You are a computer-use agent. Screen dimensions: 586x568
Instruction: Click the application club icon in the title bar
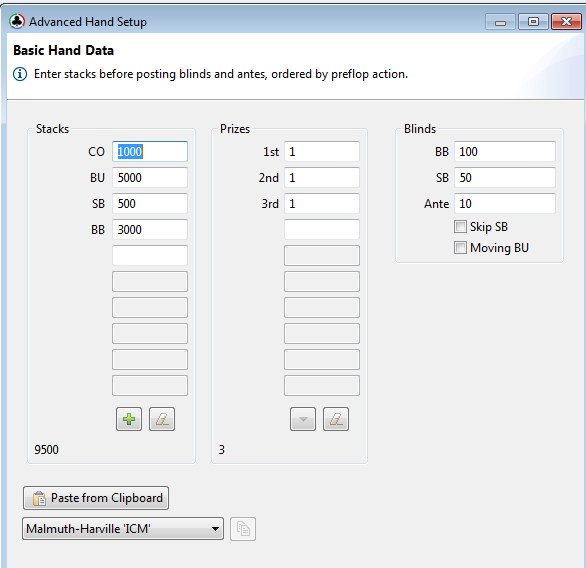[x=17, y=21]
